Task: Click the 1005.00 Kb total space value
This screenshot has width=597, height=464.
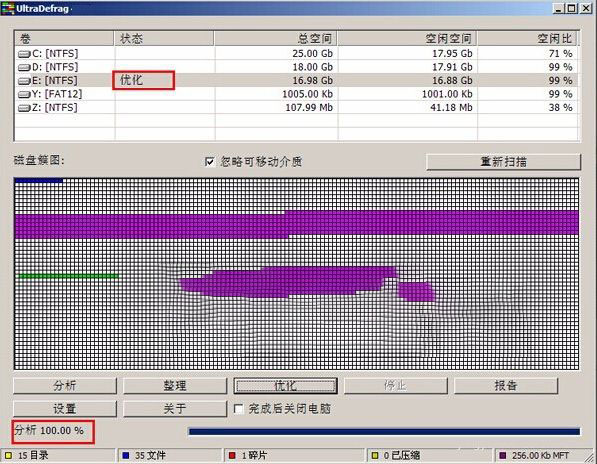Action: pyautogui.click(x=308, y=94)
